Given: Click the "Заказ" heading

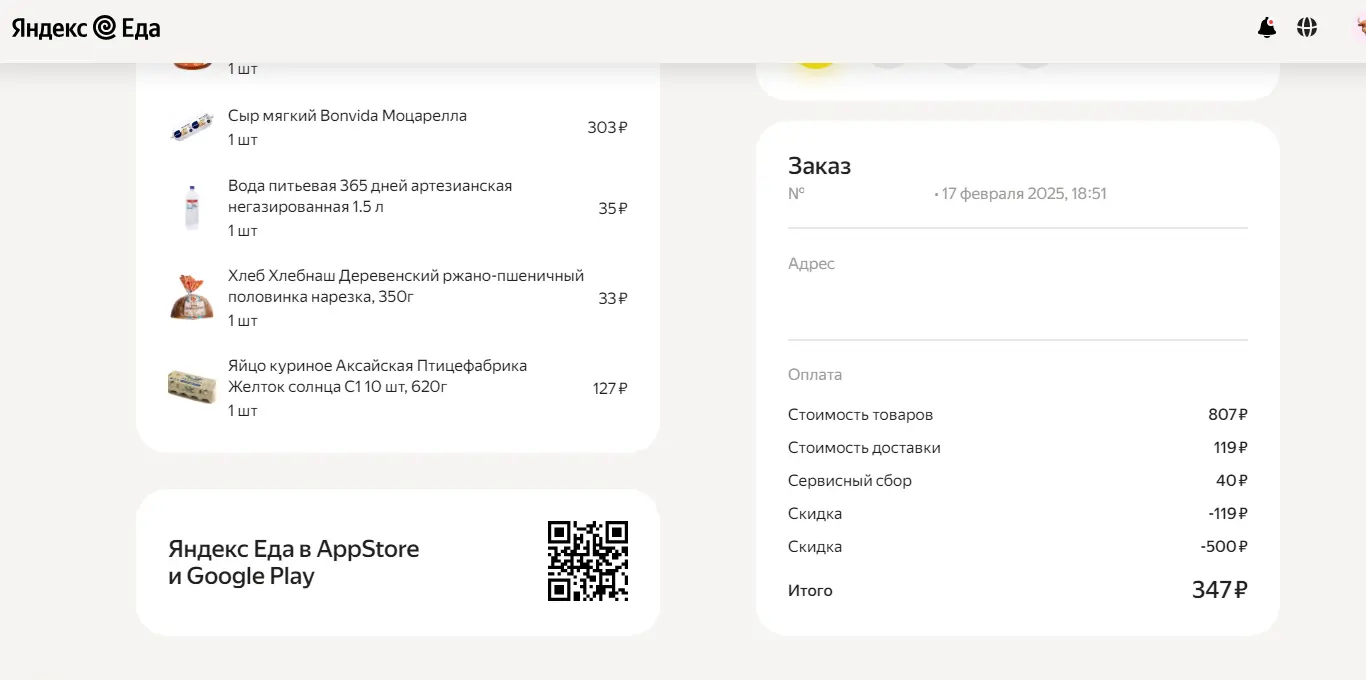Looking at the screenshot, I should coord(819,166).
